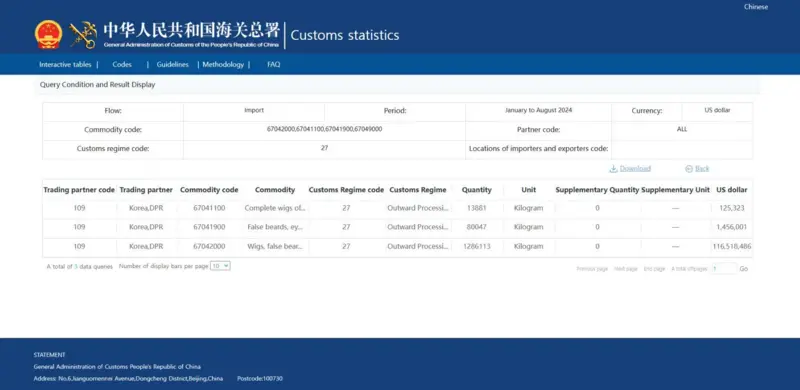Click the Flow value Import
The image size is (800, 390).
pos(254,110)
